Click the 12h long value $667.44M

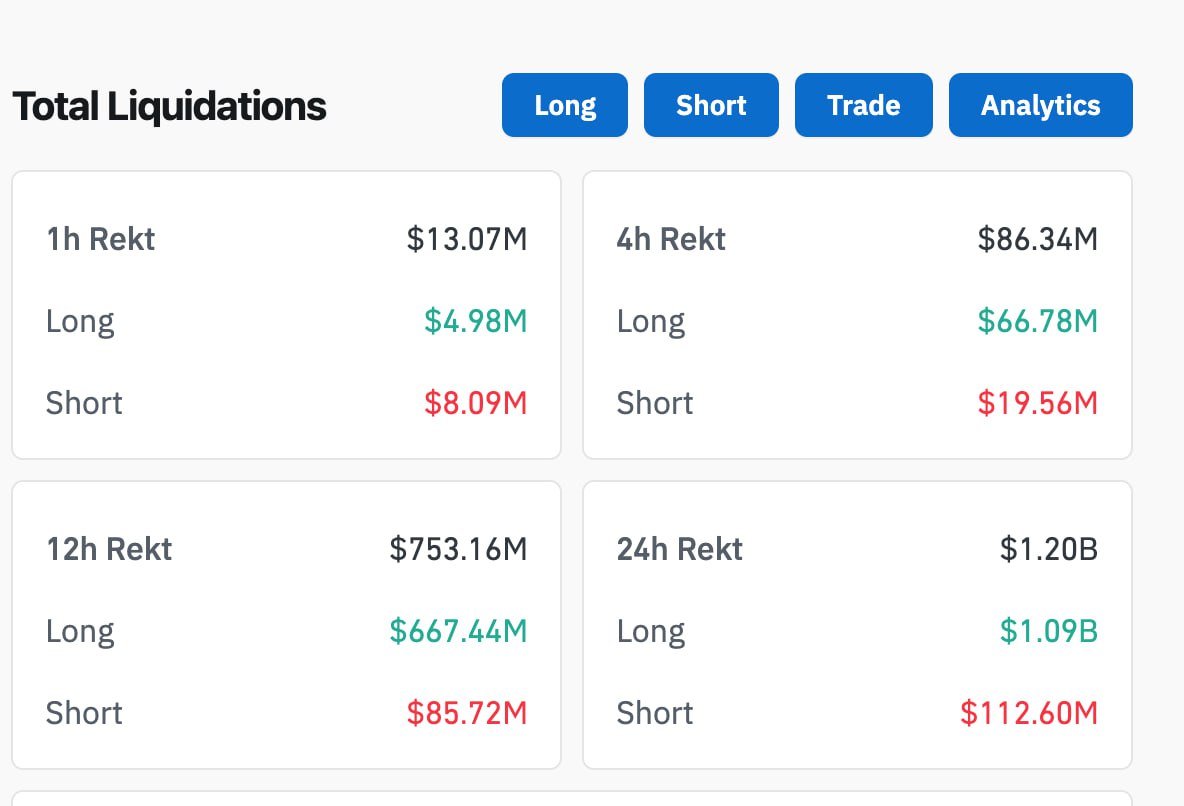click(x=458, y=631)
